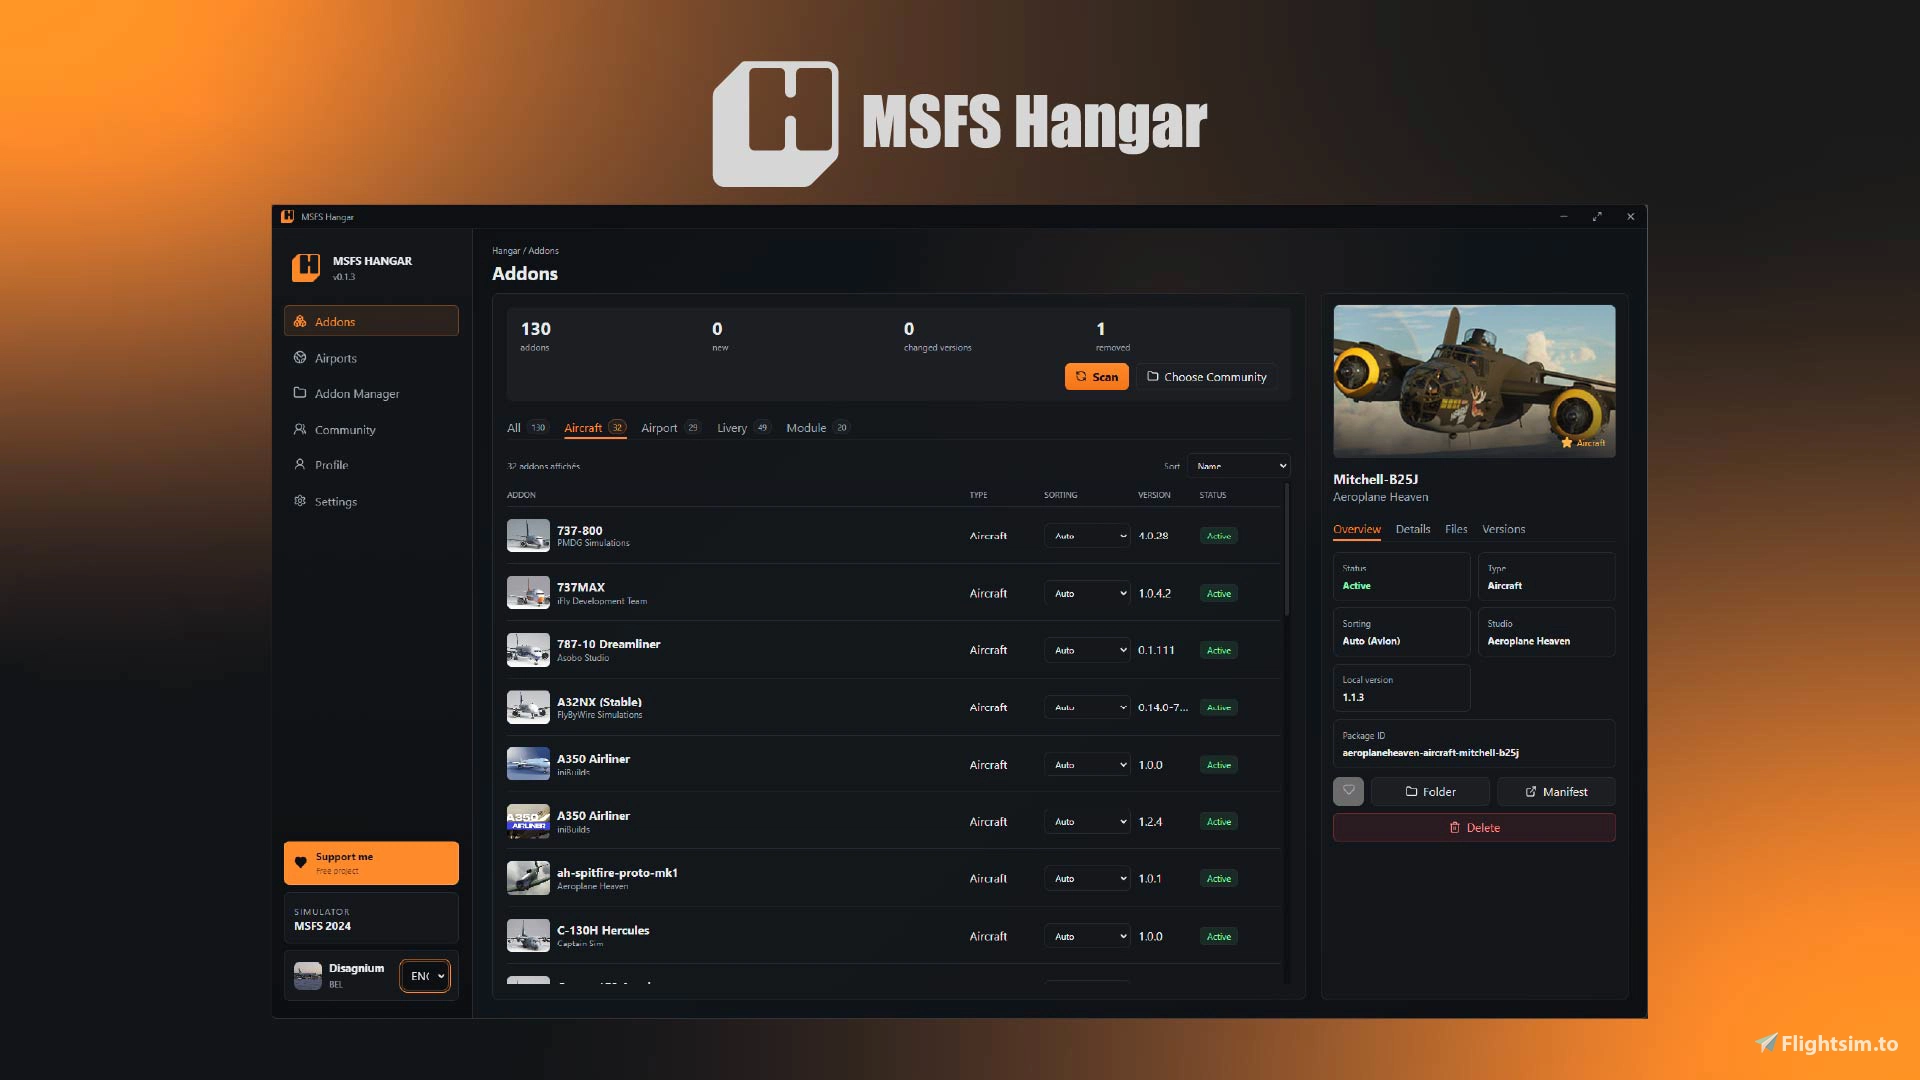Click the Disagnium user avatar
1920x1080 pixels.
(x=308, y=975)
